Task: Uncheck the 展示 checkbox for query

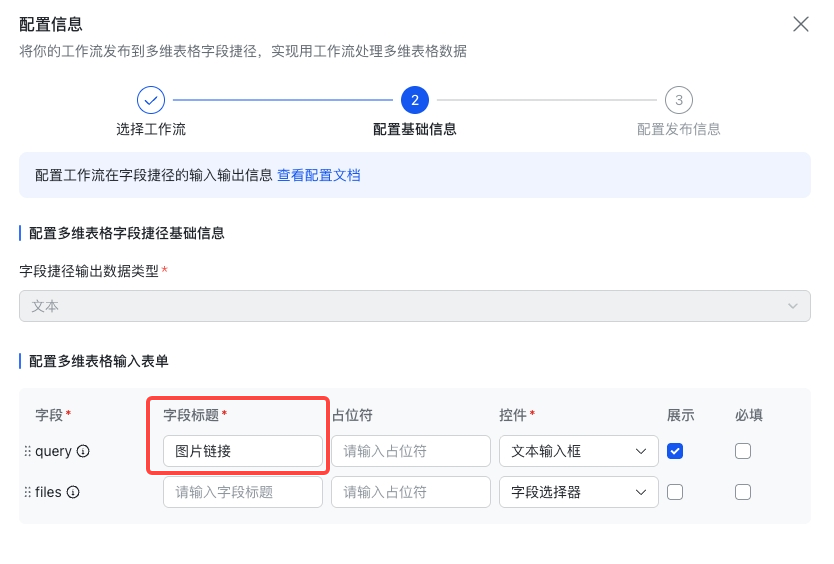Action: [675, 451]
